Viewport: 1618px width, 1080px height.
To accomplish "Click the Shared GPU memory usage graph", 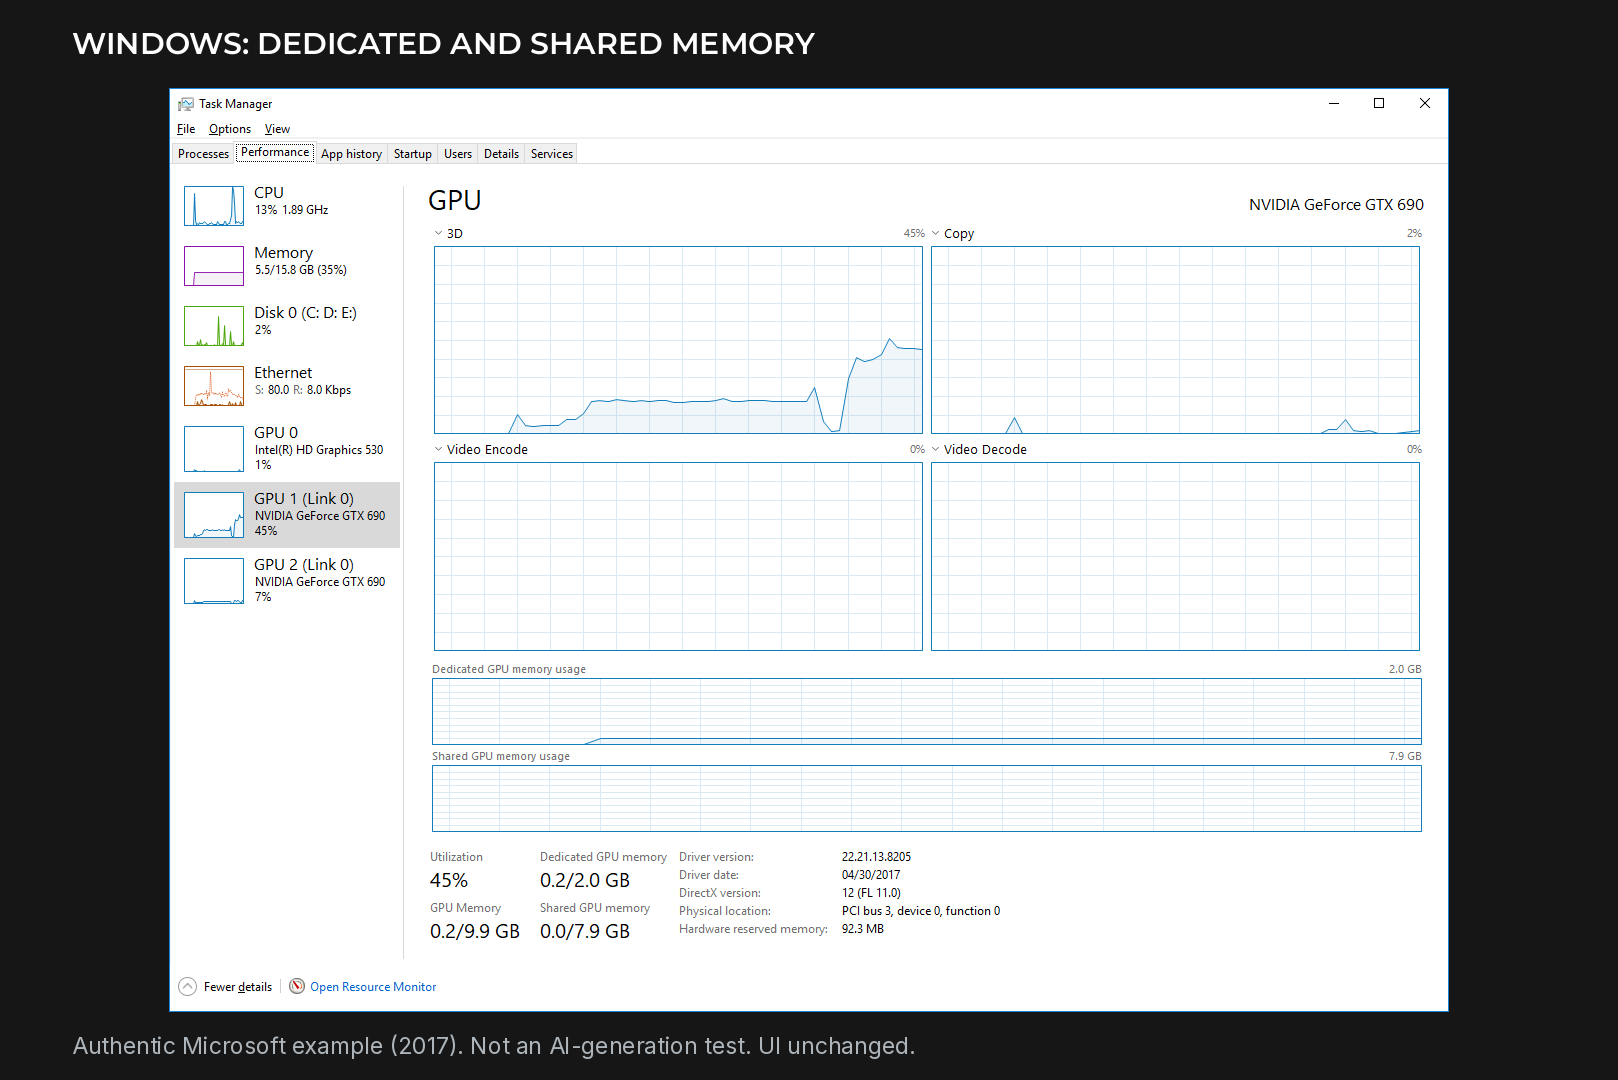I will click(x=926, y=799).
